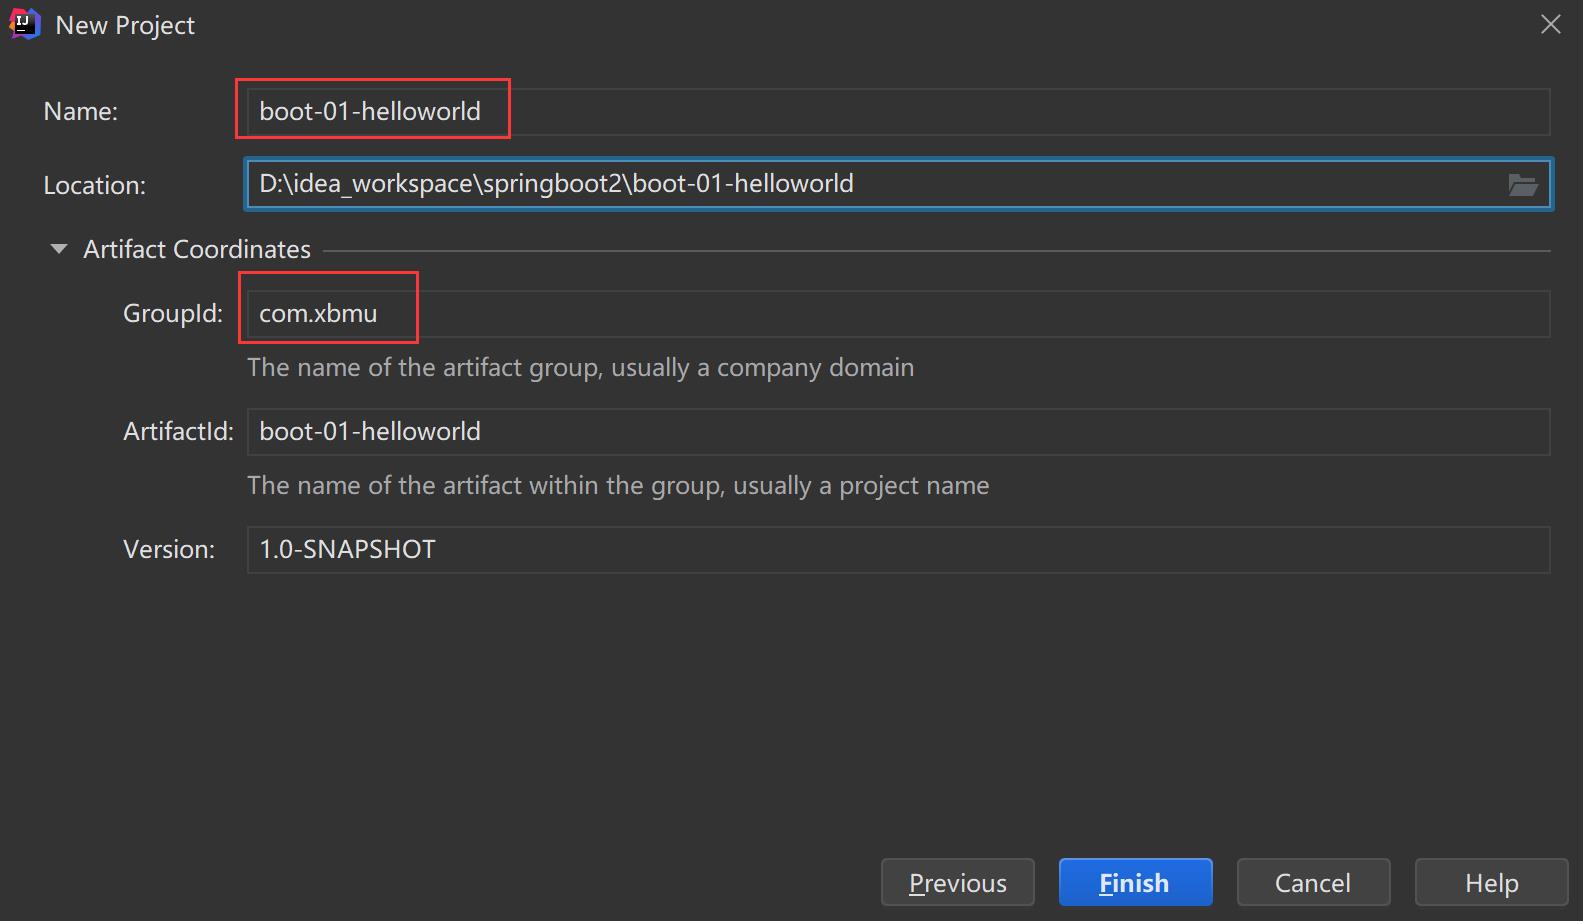Click Finish to create the project
Viewport: 1583px width, 921px height.
tap(1135, 882)
